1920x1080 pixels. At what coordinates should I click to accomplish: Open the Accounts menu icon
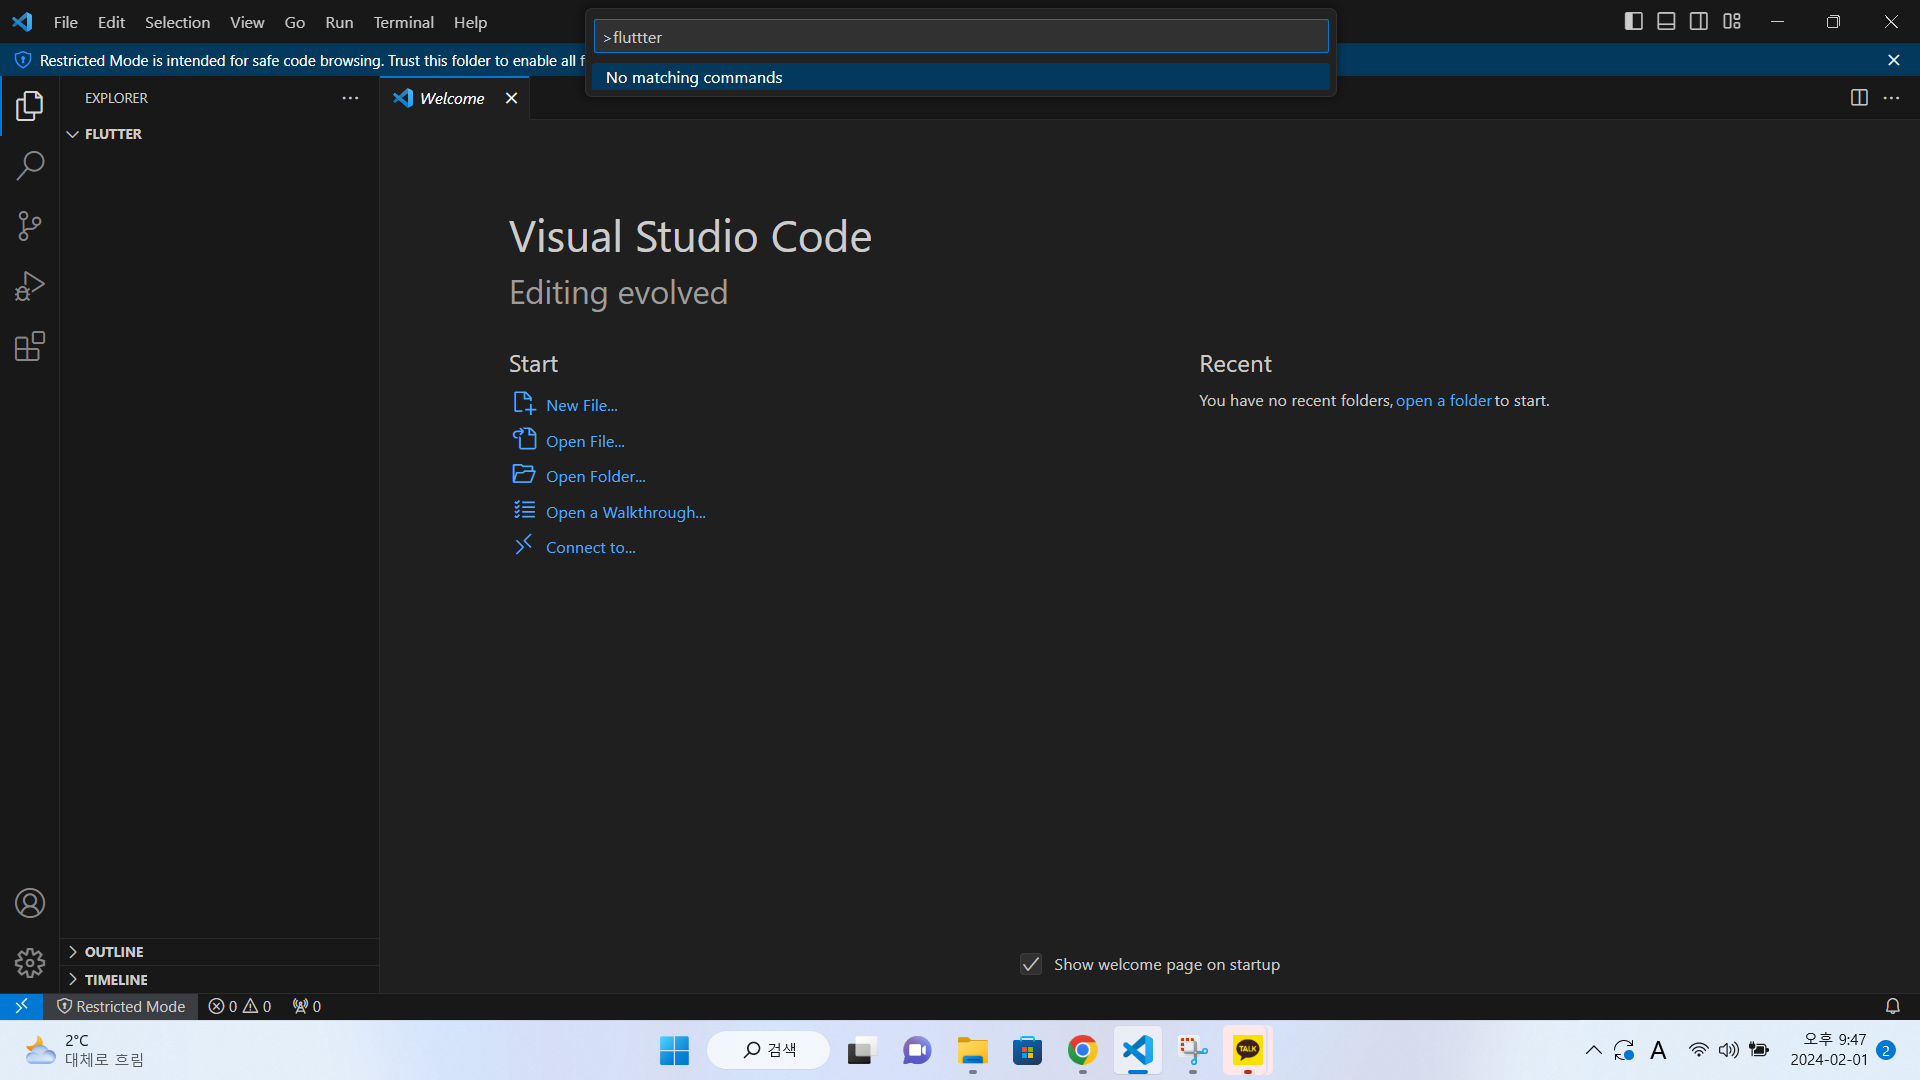pos(30,903)
